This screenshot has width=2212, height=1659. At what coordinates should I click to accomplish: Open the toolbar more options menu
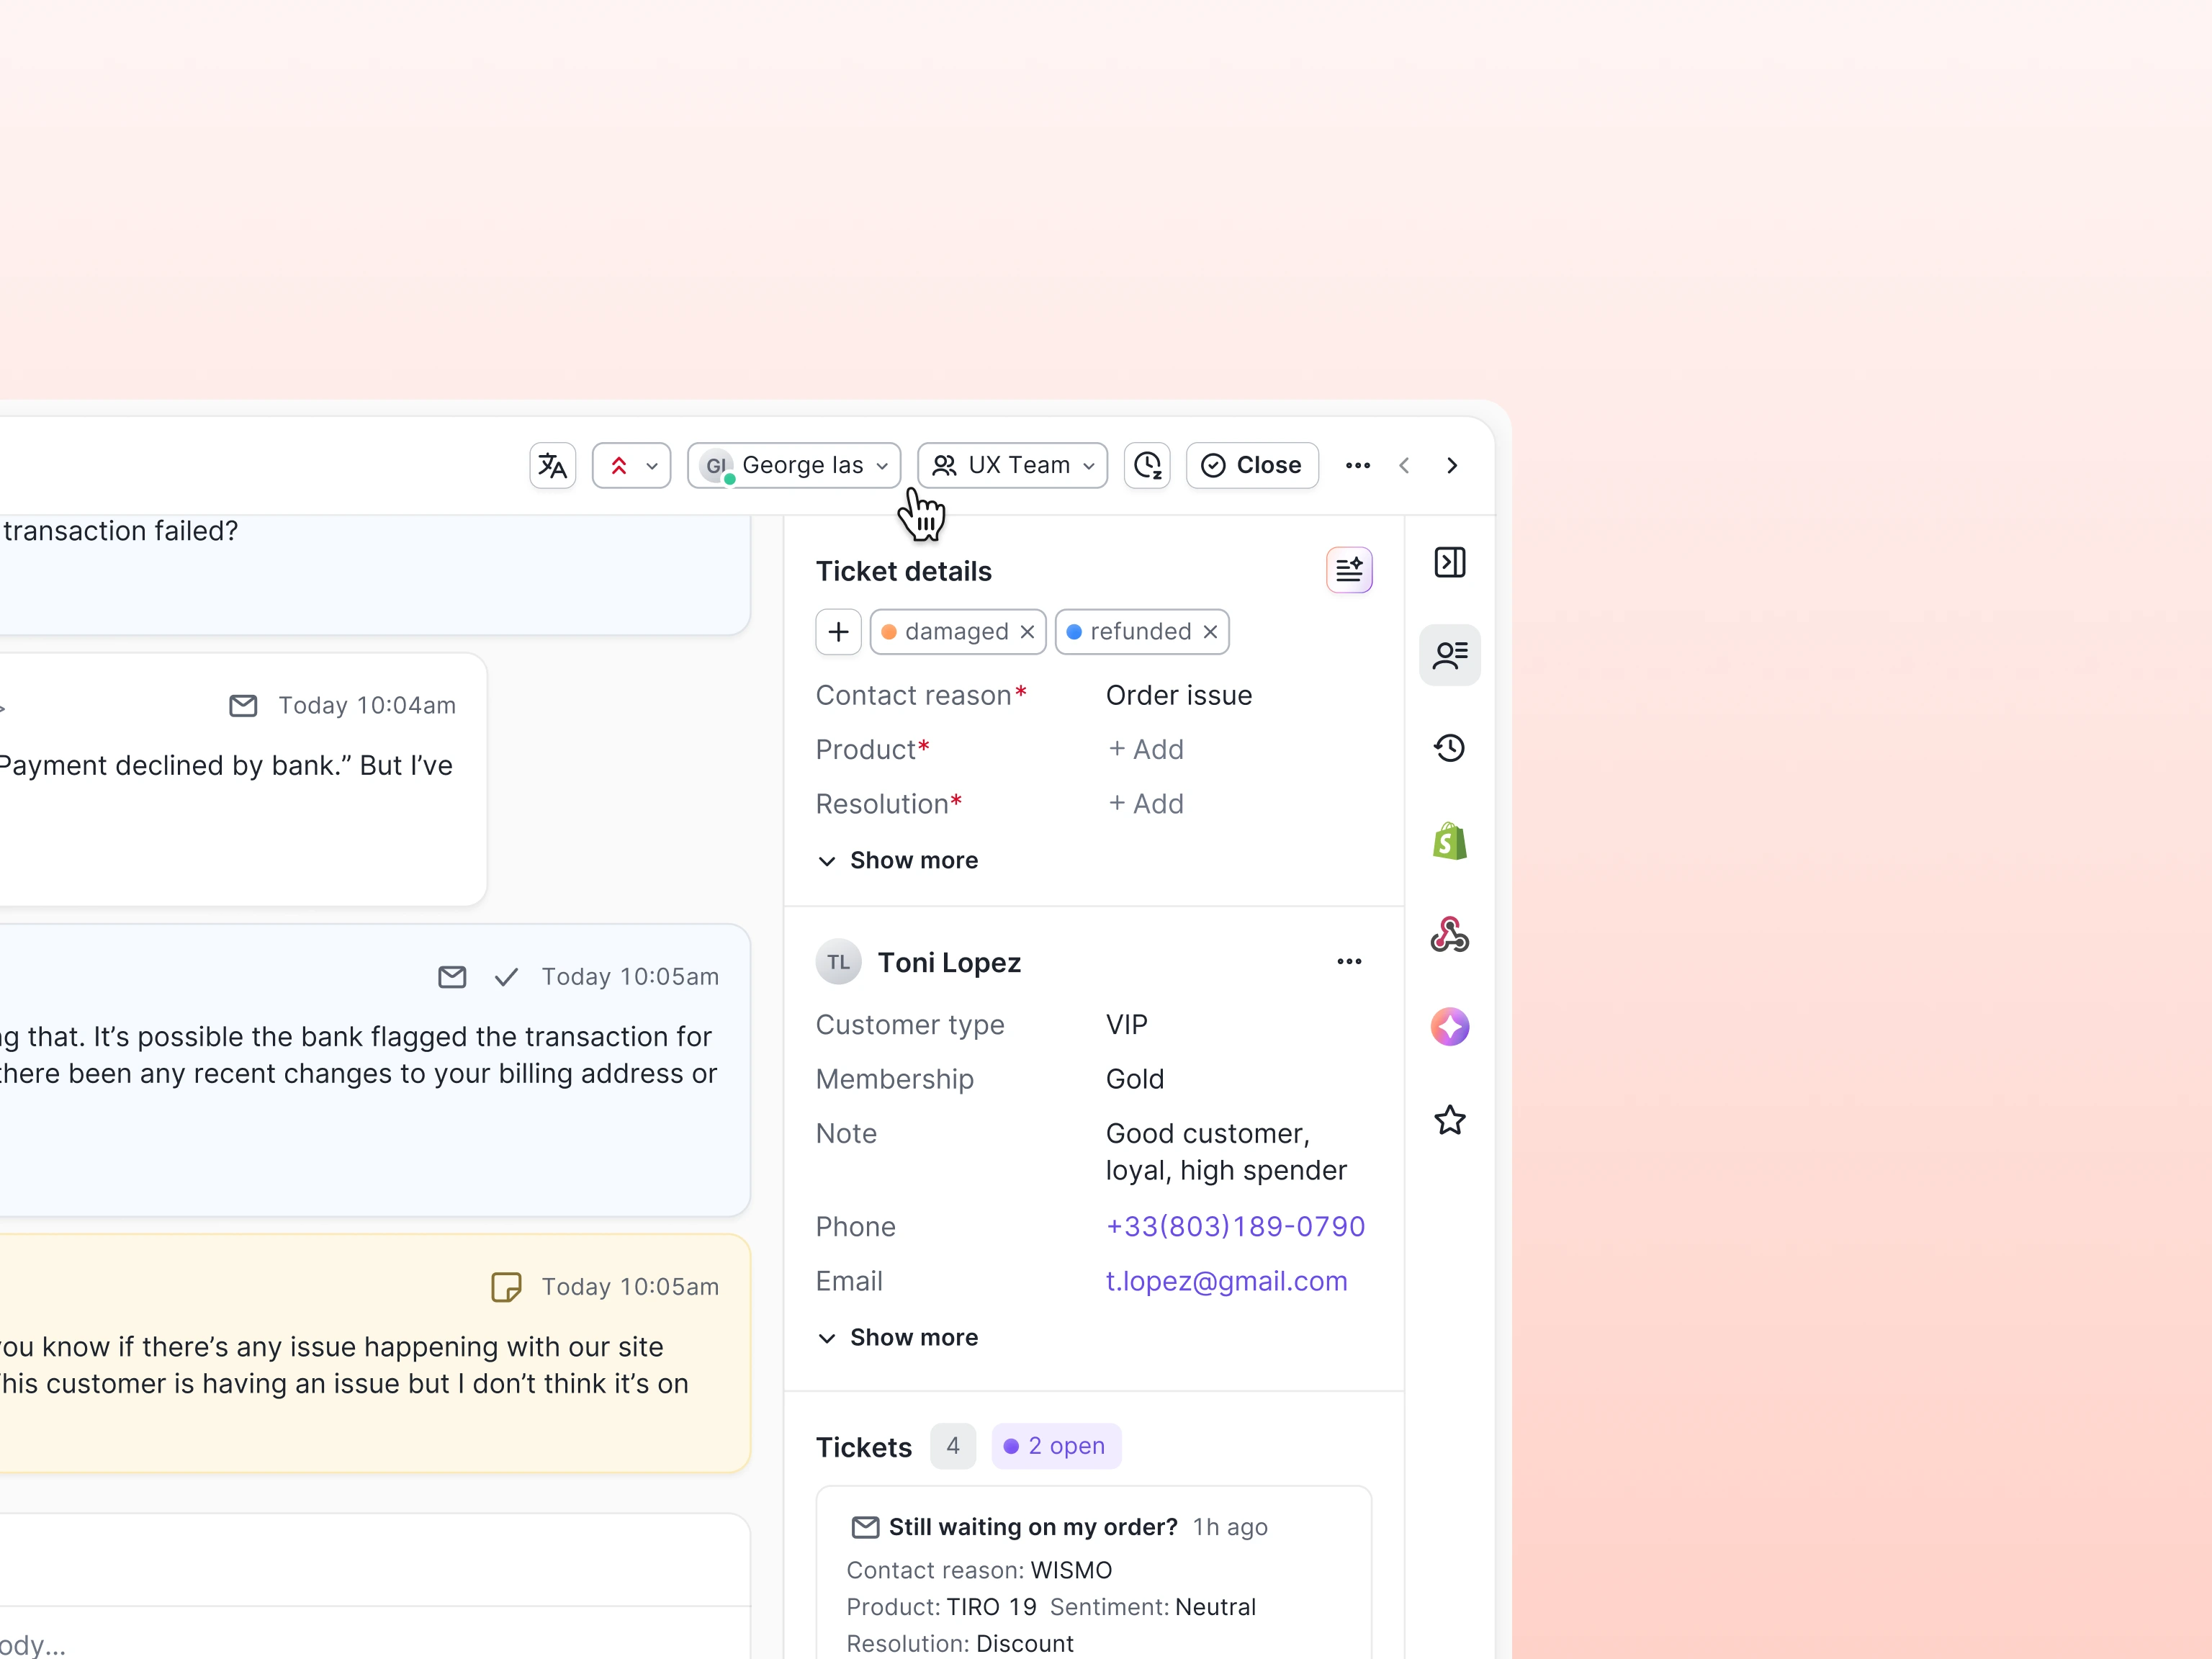click(x=1357, y=465)
